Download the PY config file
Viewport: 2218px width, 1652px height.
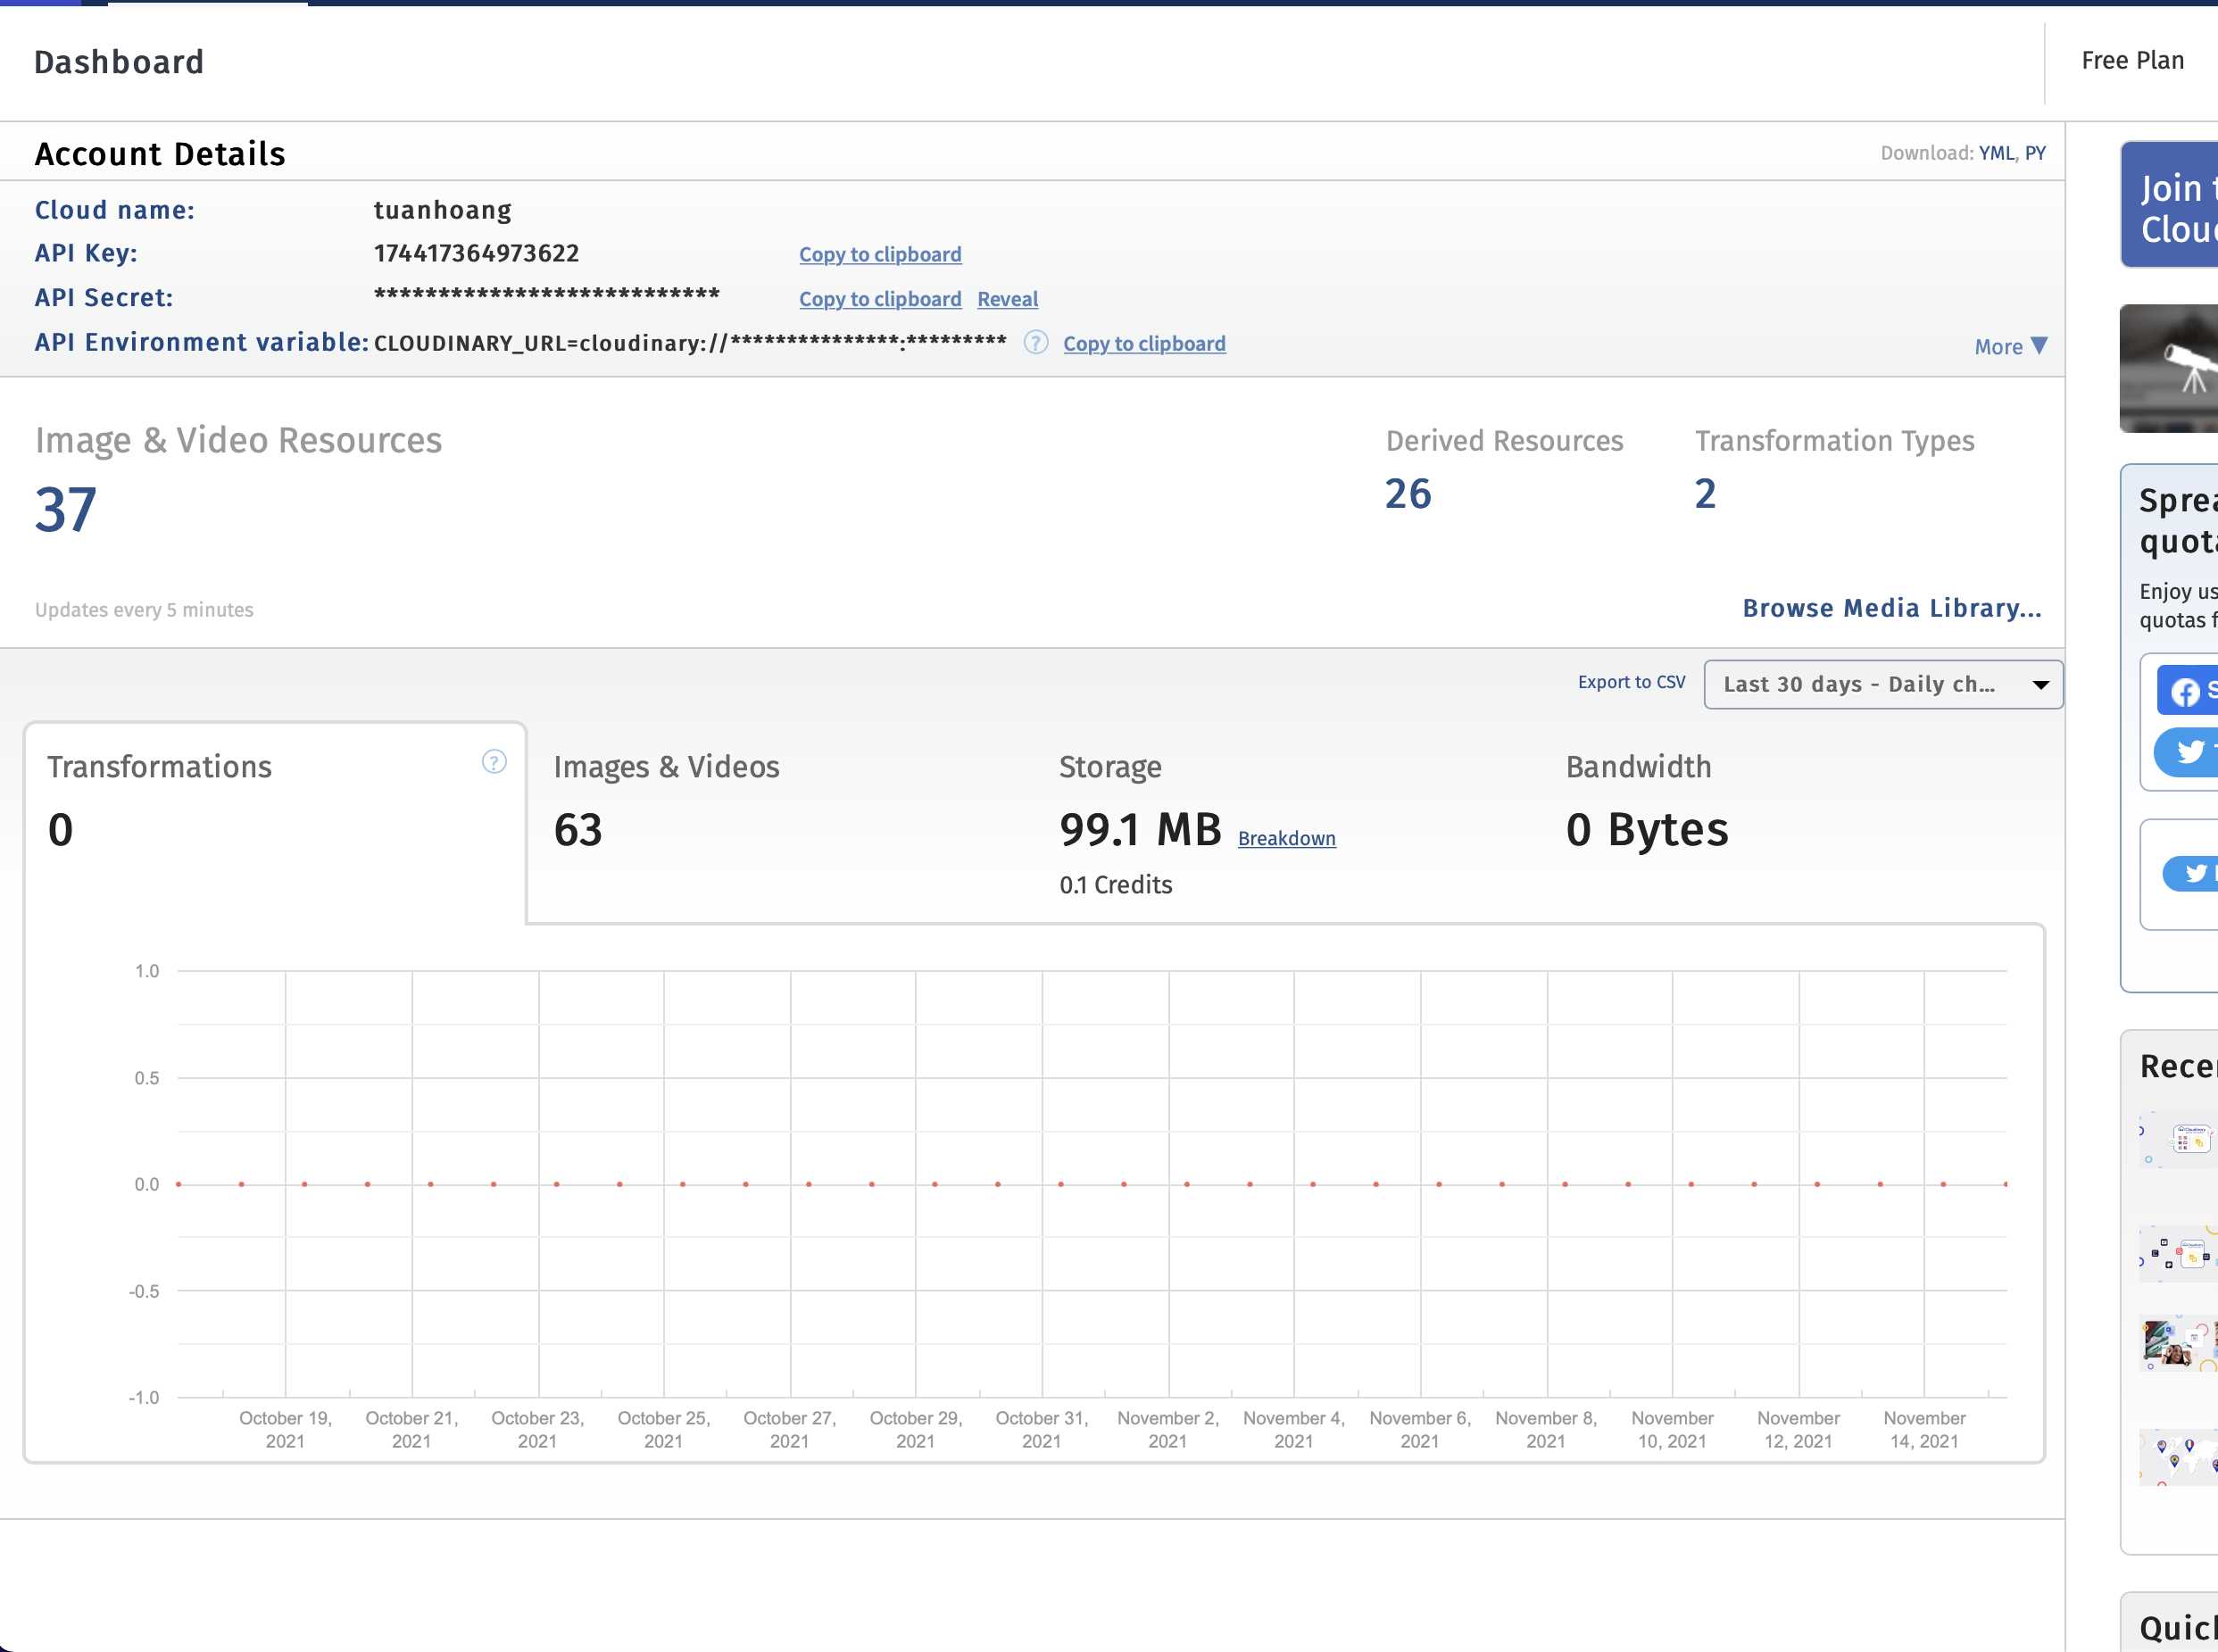click(x=2035, y=153)
